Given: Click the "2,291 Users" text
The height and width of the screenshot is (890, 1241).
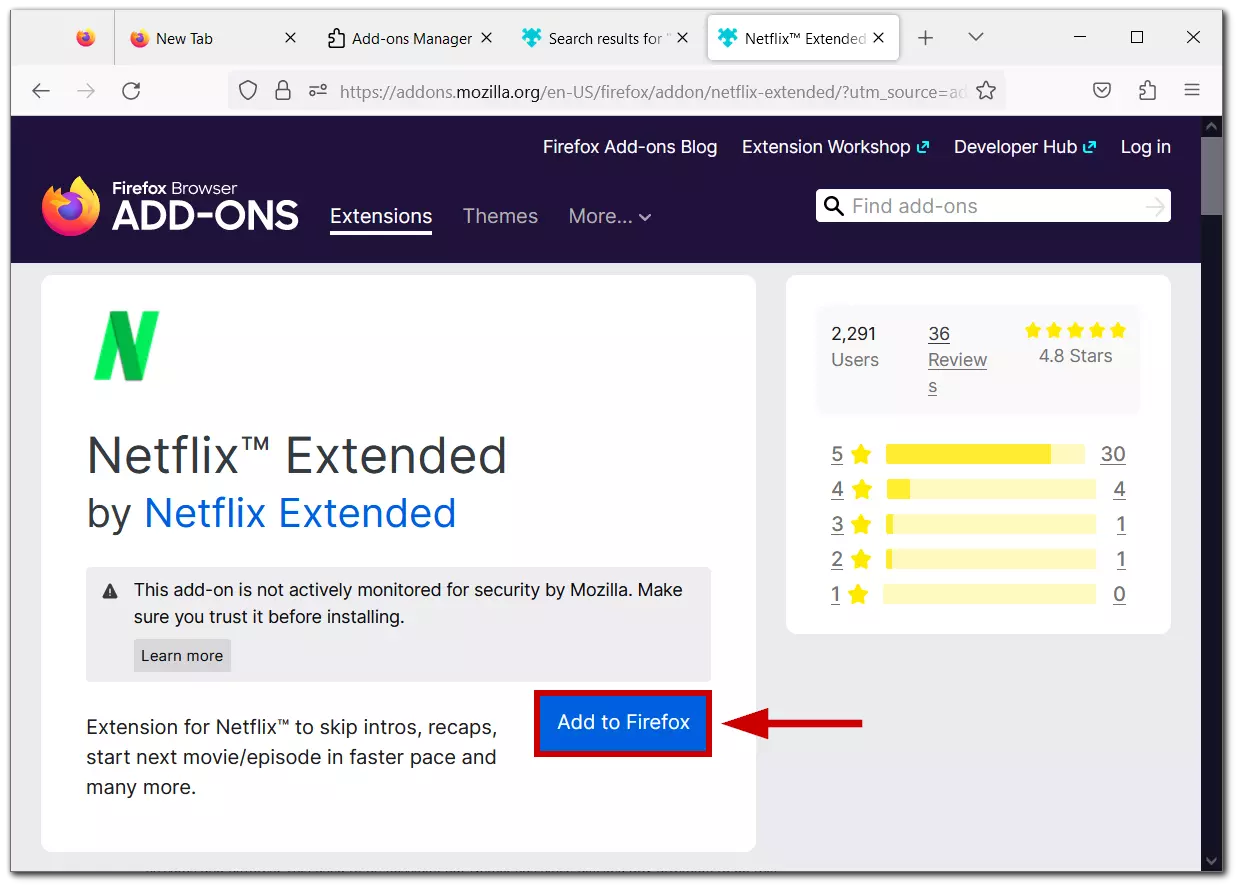Looking at the screenshot, I should coord(855,346).
